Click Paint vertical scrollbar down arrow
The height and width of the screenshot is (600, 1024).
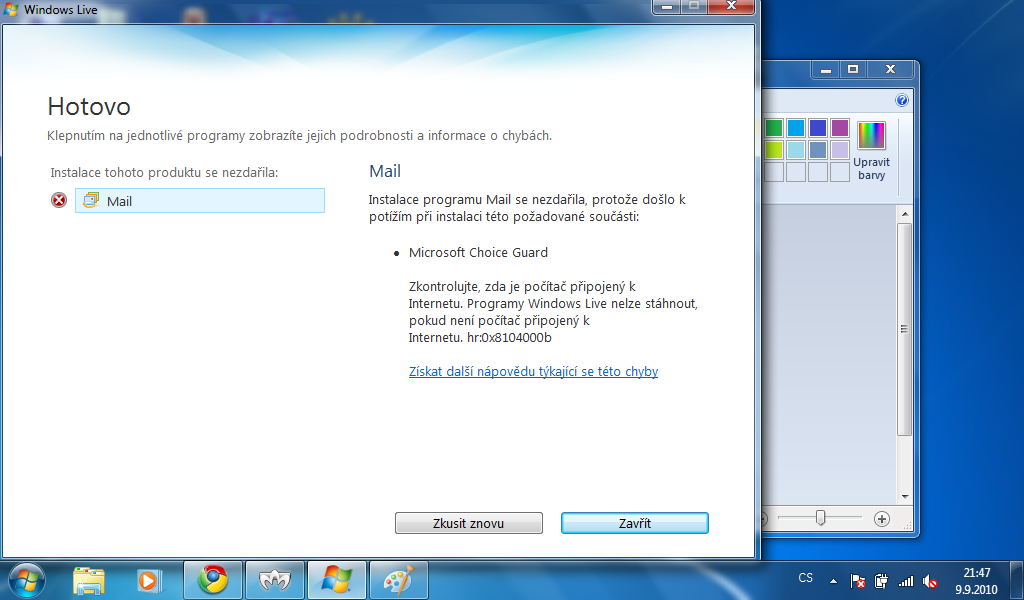pos(904,497)
